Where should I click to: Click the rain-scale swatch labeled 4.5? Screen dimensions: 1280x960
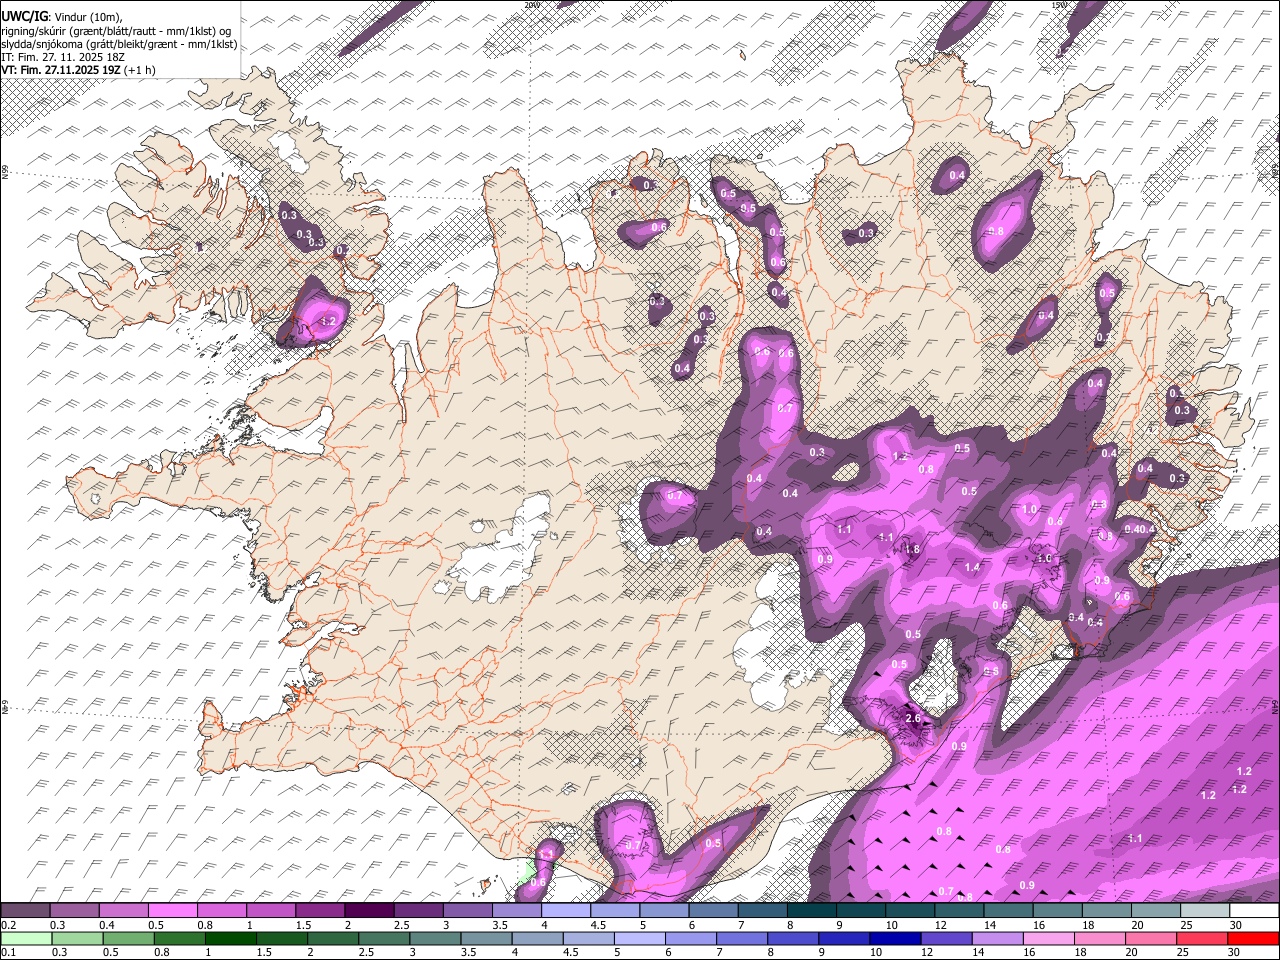point(589,938)
